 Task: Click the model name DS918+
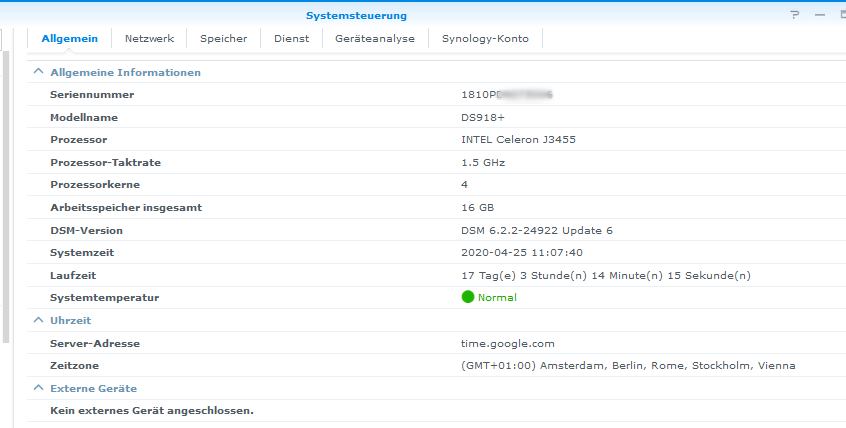[483, 117]
